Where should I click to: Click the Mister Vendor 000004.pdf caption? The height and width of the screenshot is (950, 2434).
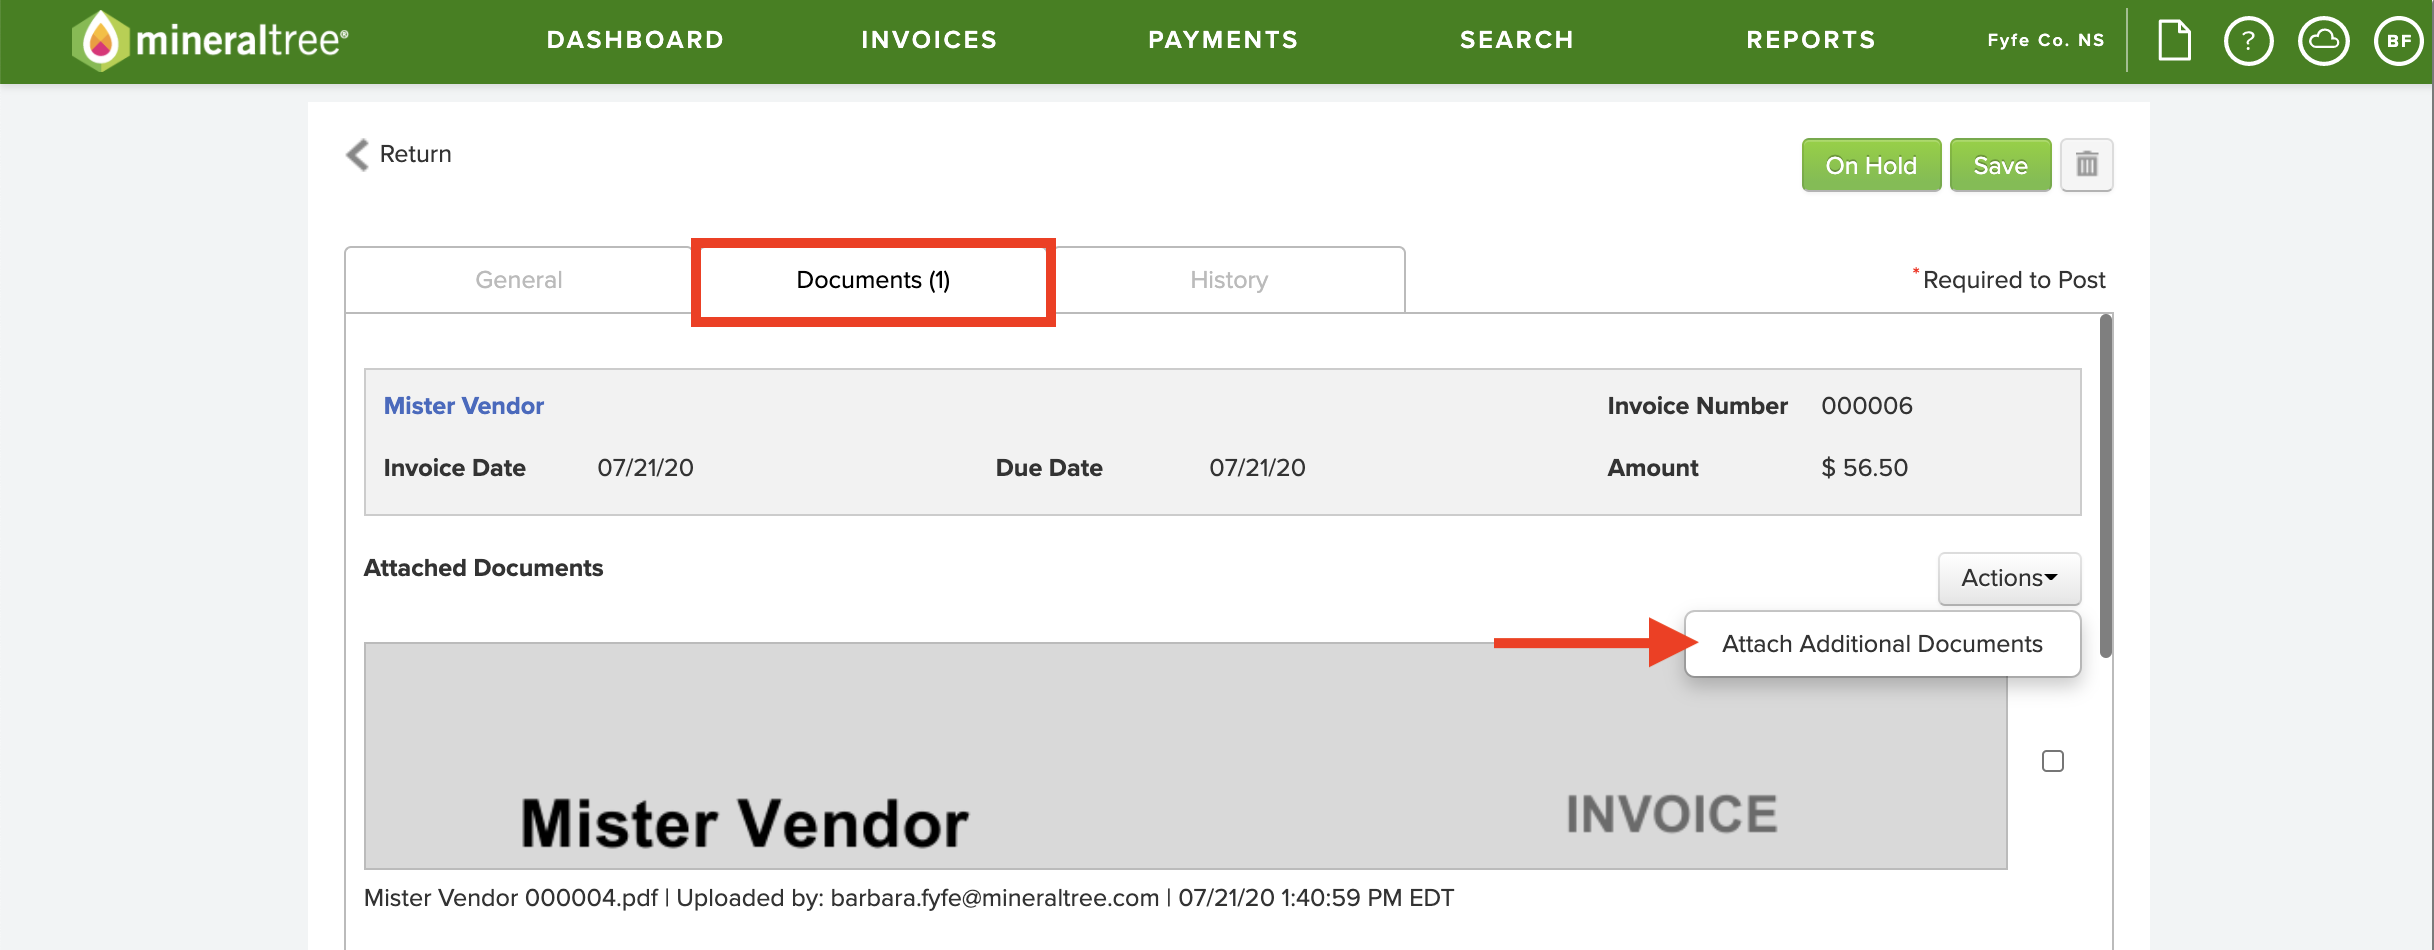510,898
